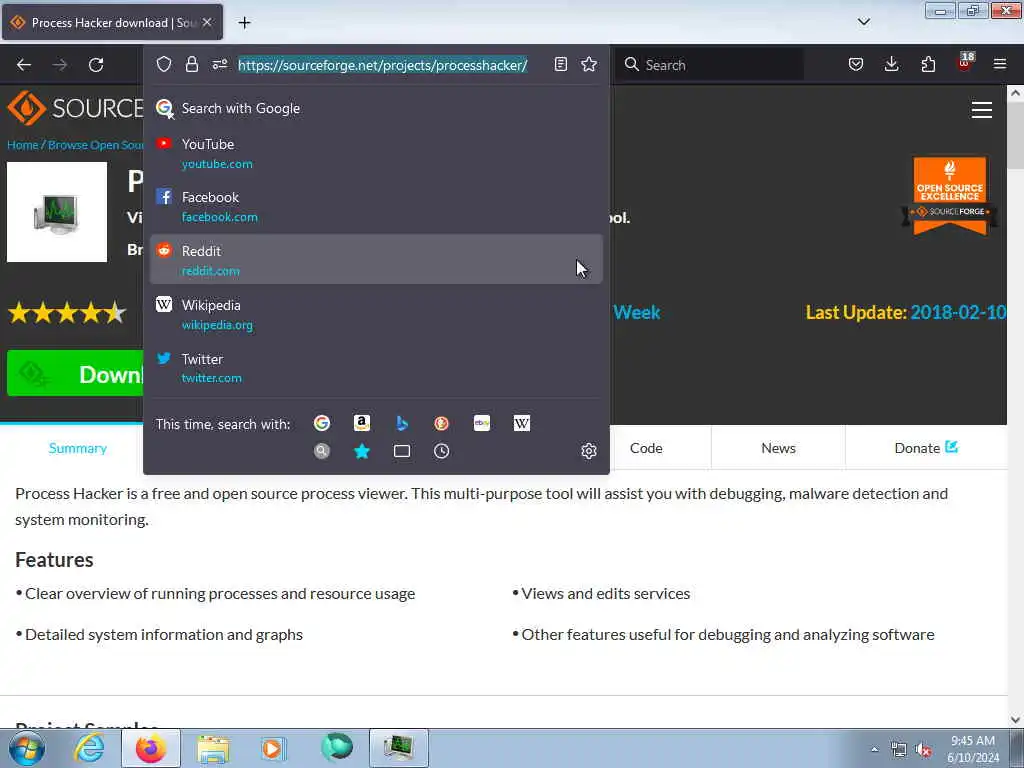1024x768 pixels.
Task: Open the Summary tab
Action: tap(78, 448)
